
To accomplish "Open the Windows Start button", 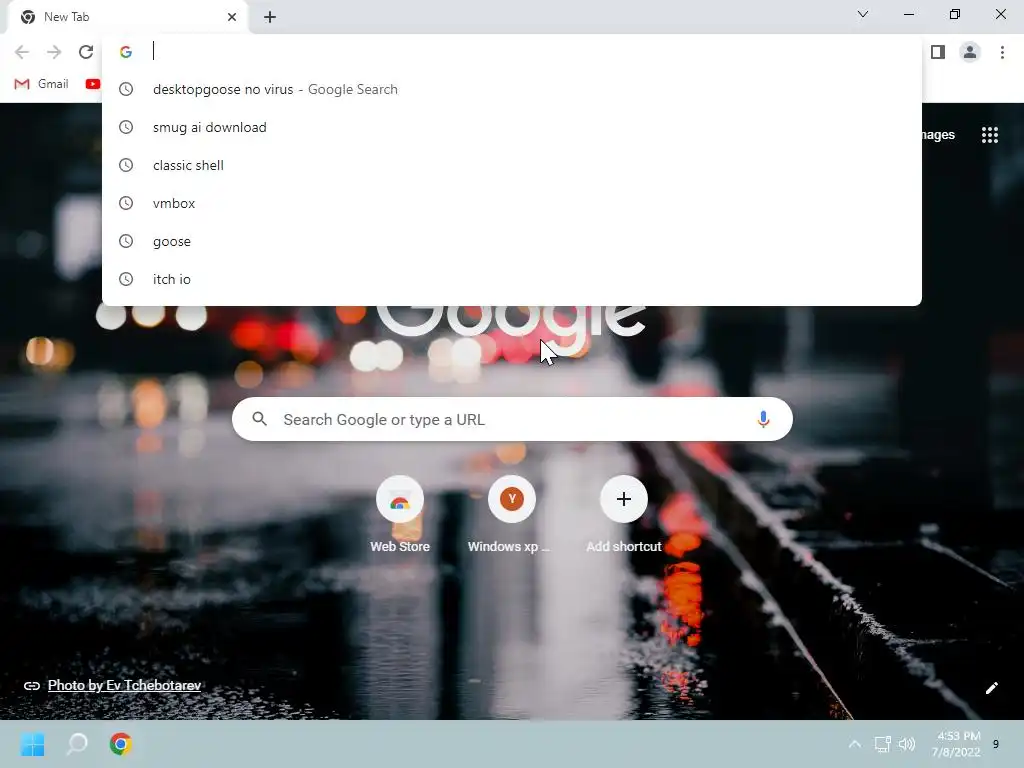I will click(x=33, y=744).
